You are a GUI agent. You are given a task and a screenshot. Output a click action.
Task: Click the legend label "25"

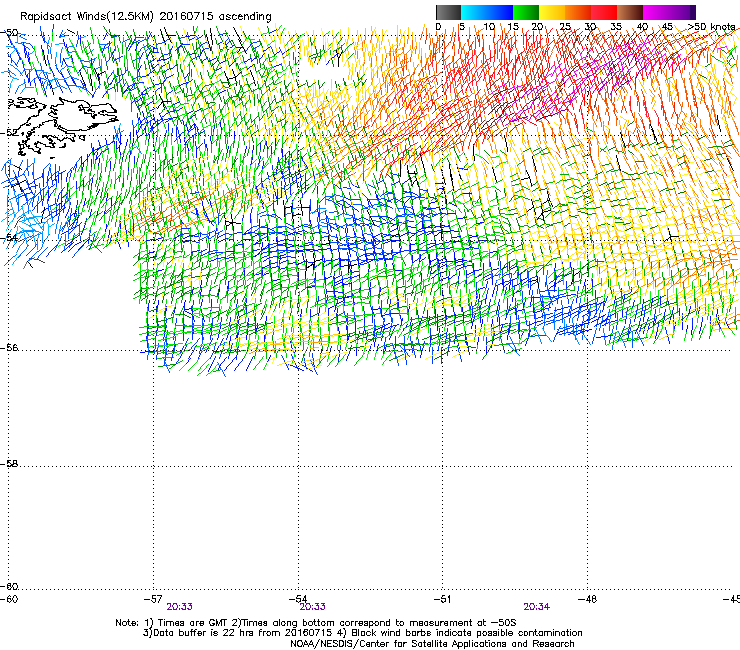[565, 27]
